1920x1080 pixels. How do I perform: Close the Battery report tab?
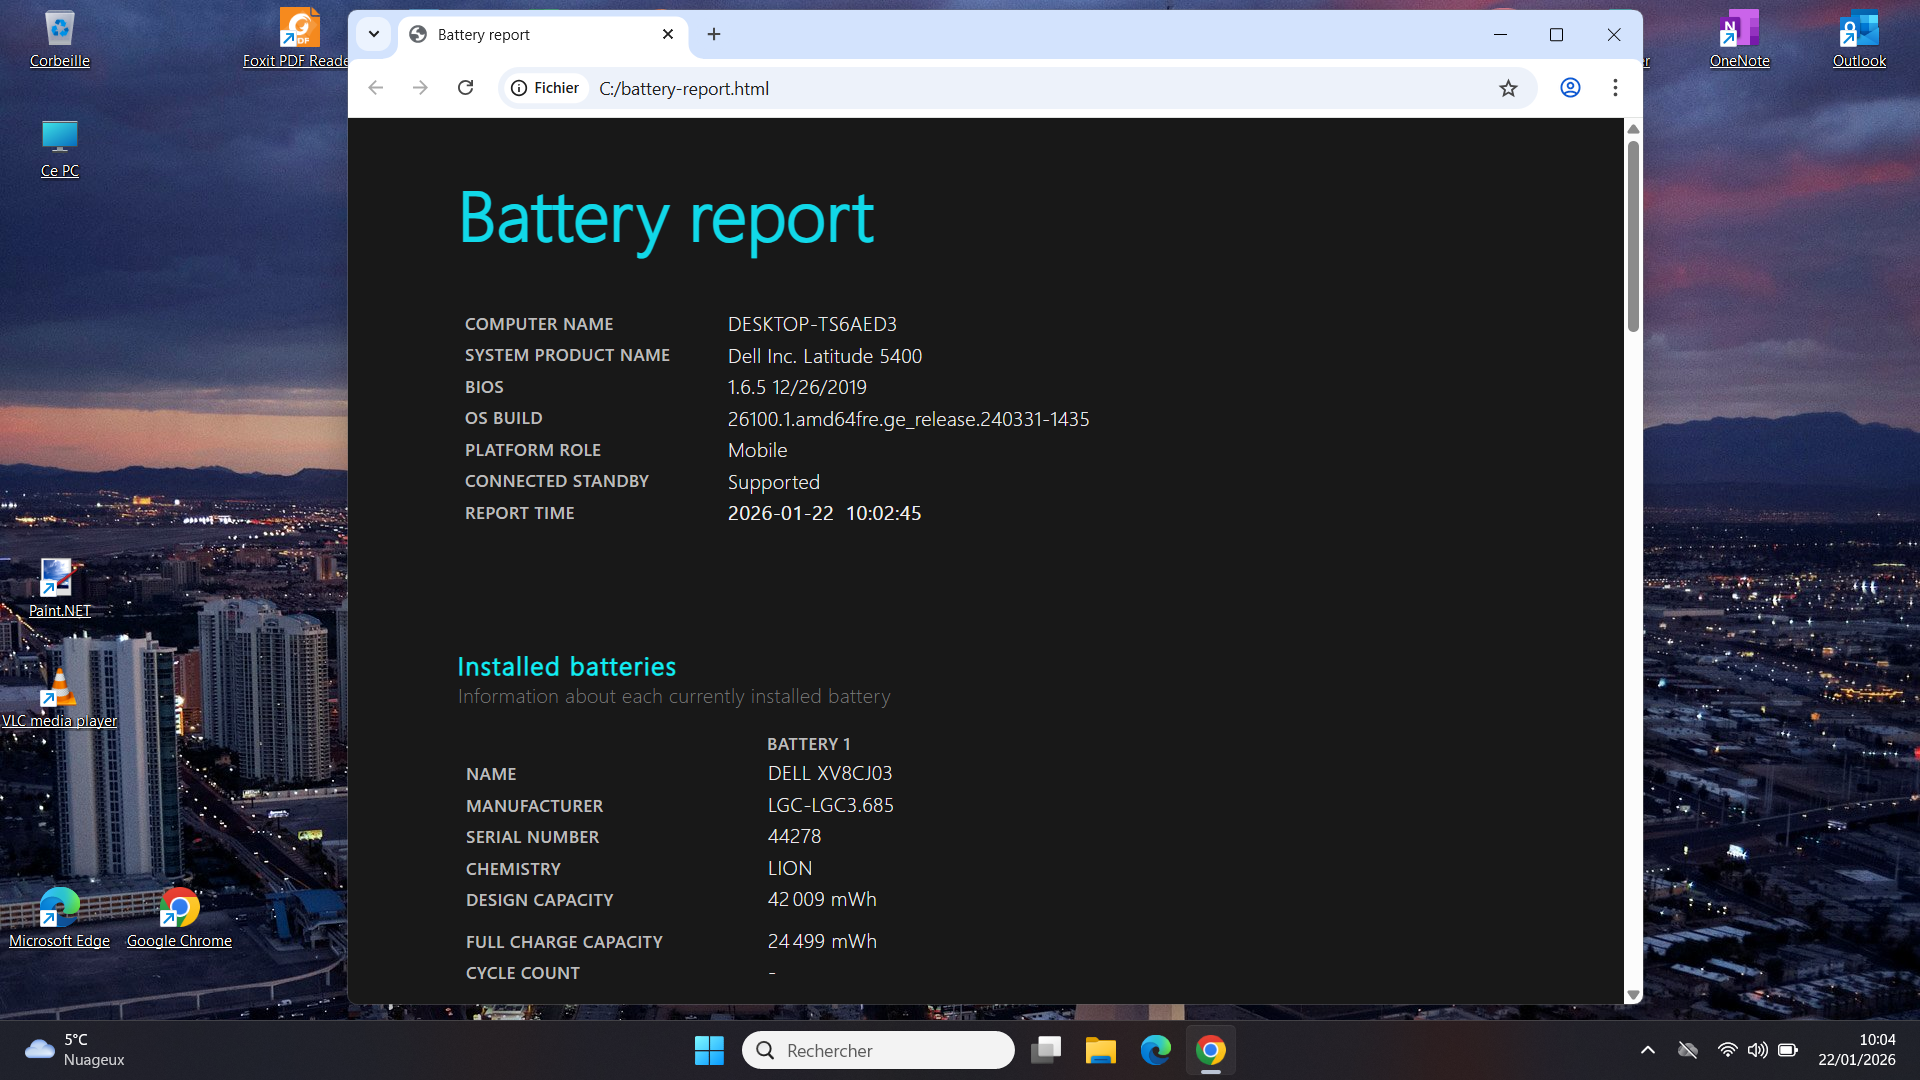pyautogui.click(x=668, y=34)
